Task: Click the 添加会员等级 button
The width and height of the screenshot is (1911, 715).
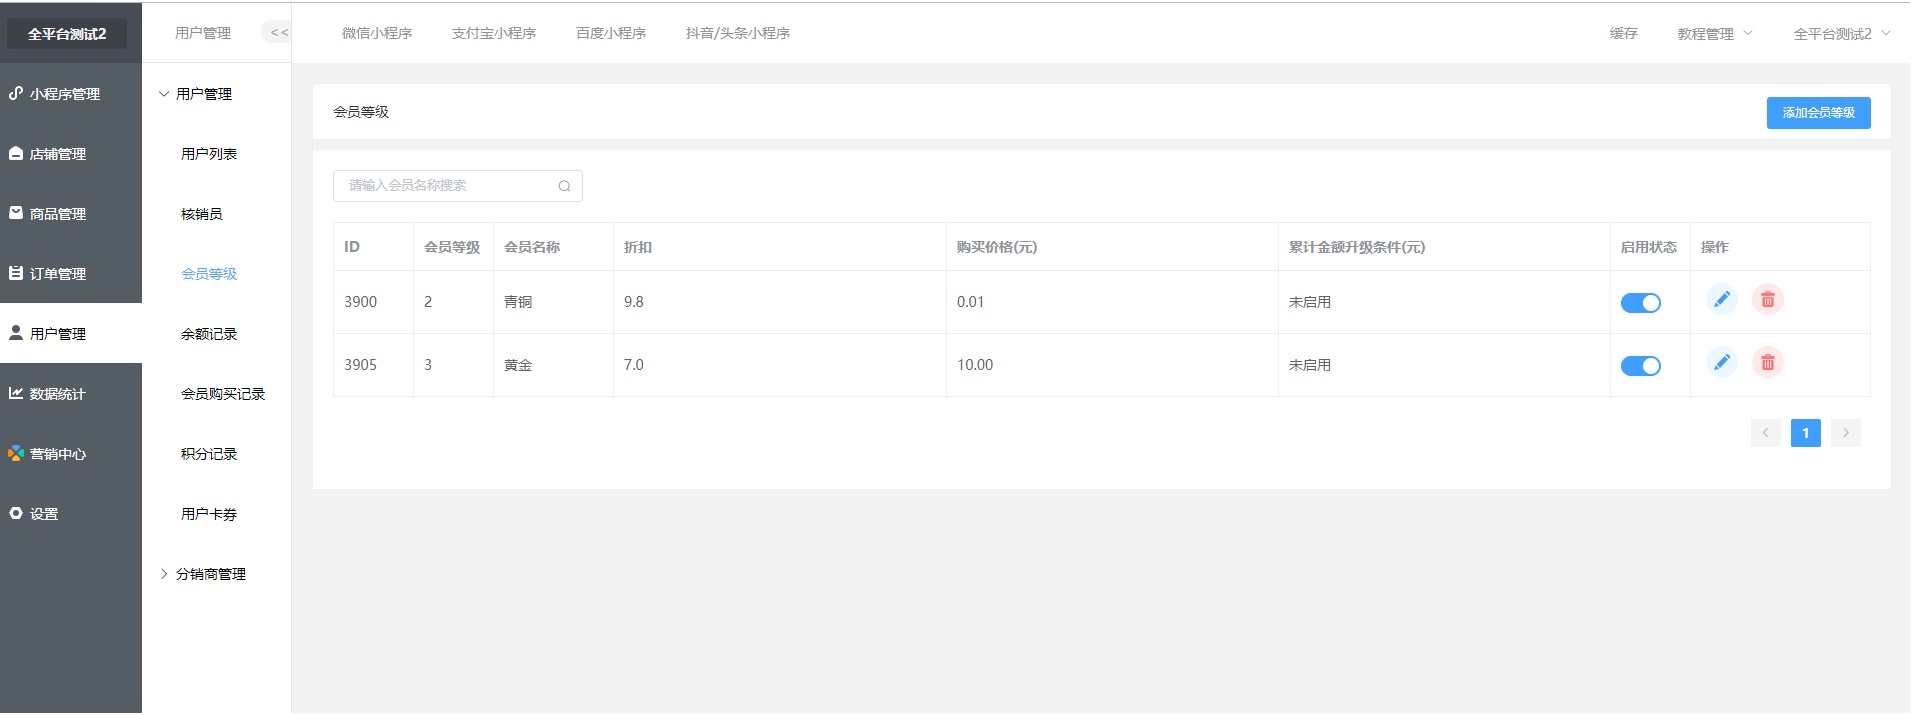Action: 1818,113
